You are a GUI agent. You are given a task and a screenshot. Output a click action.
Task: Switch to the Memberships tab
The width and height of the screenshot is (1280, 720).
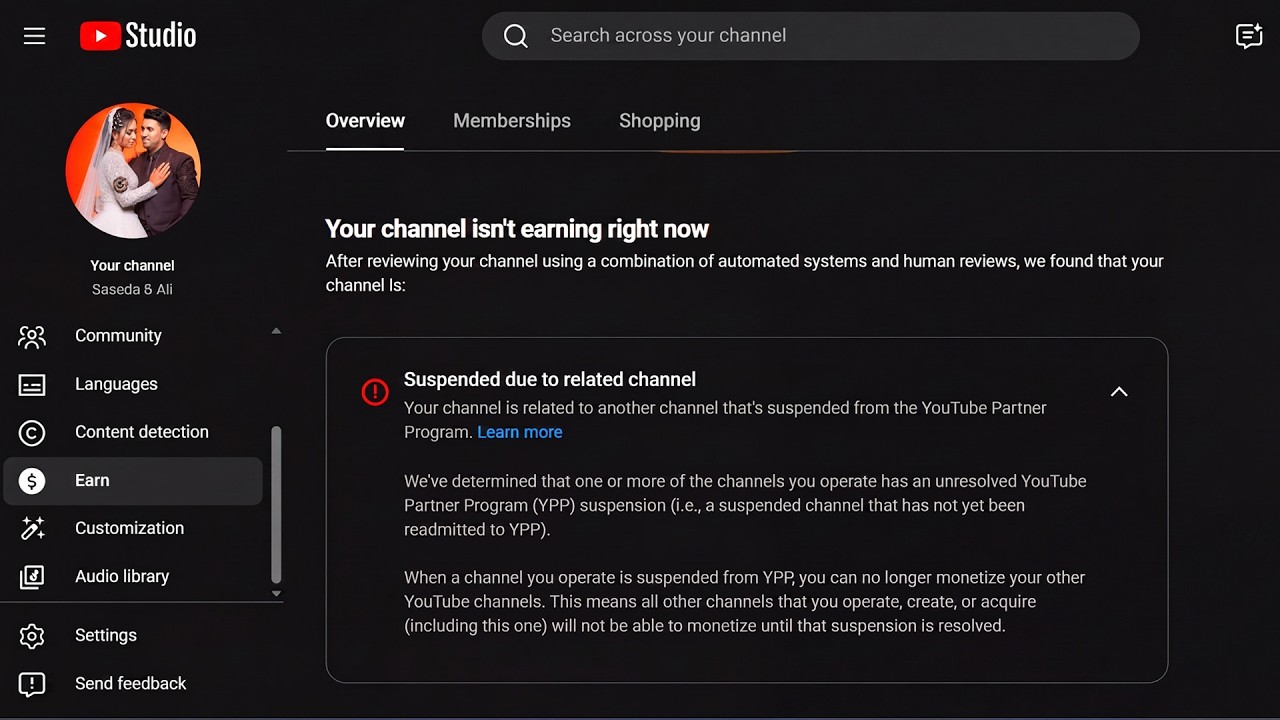(x=512, y=121)
